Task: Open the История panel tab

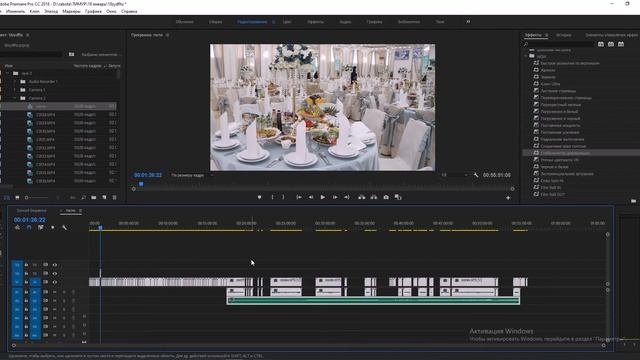Action: (x=564, y=35)
